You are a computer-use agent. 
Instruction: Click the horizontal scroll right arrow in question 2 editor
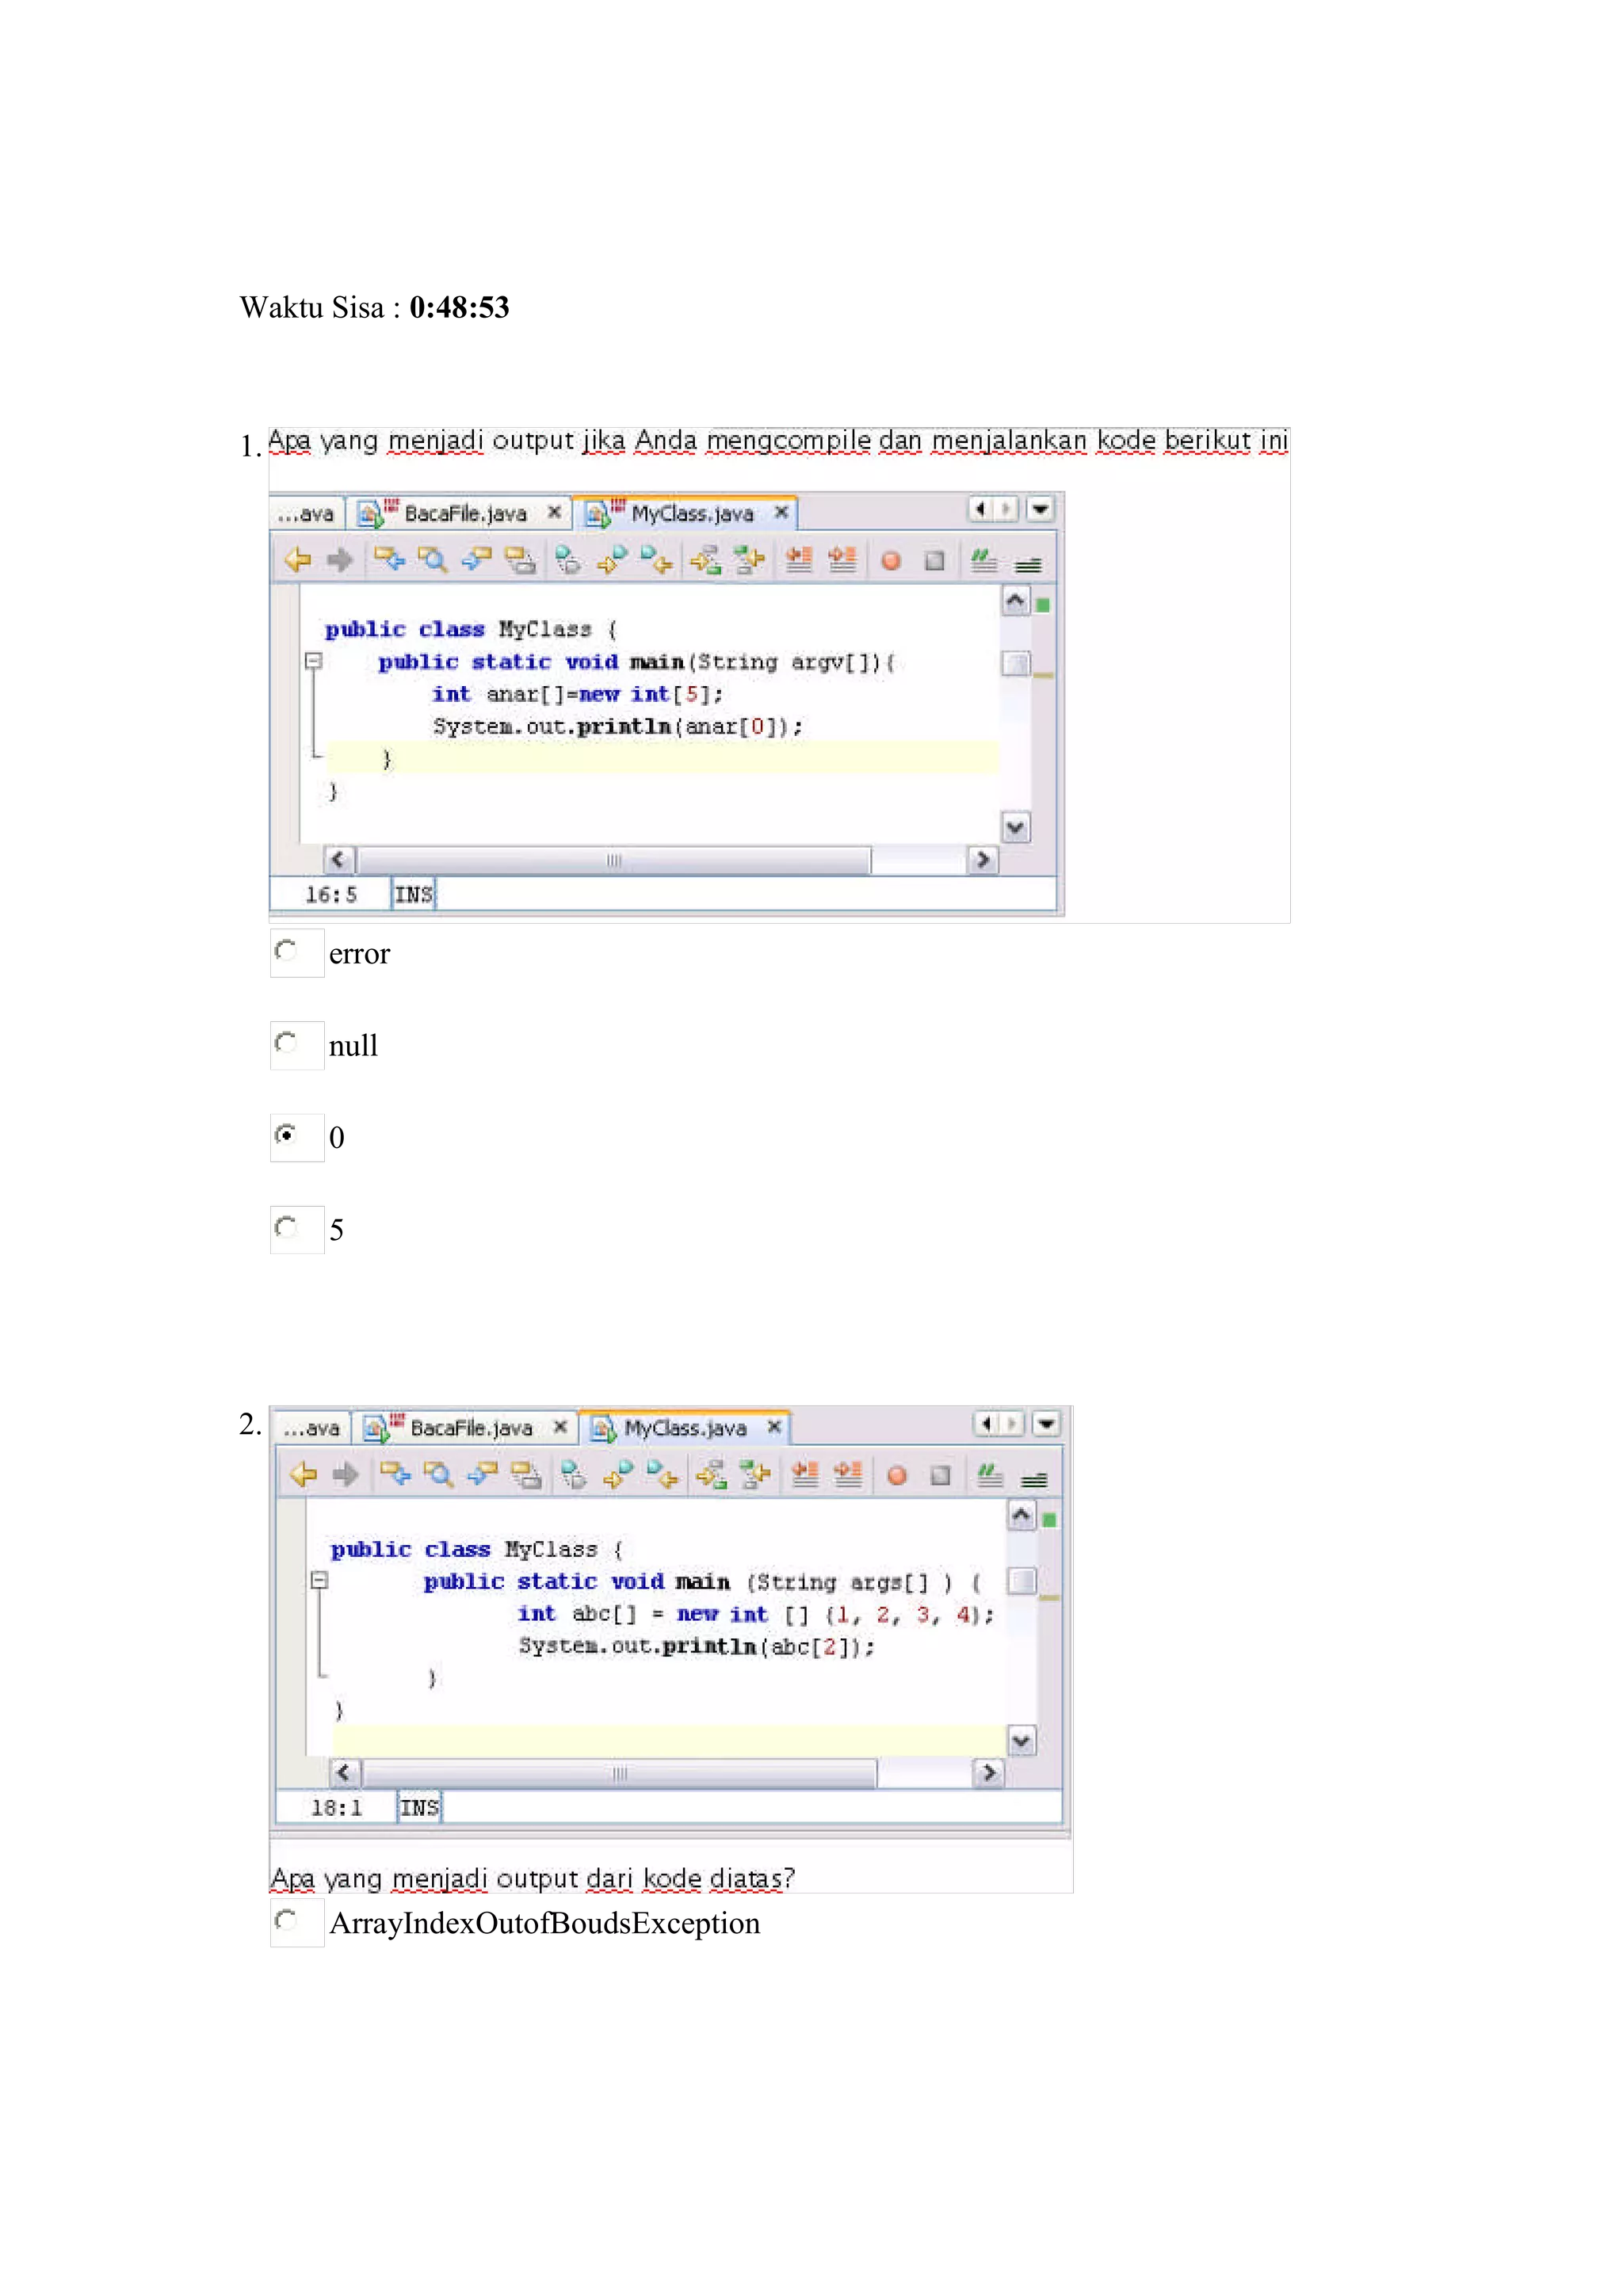989,1773
